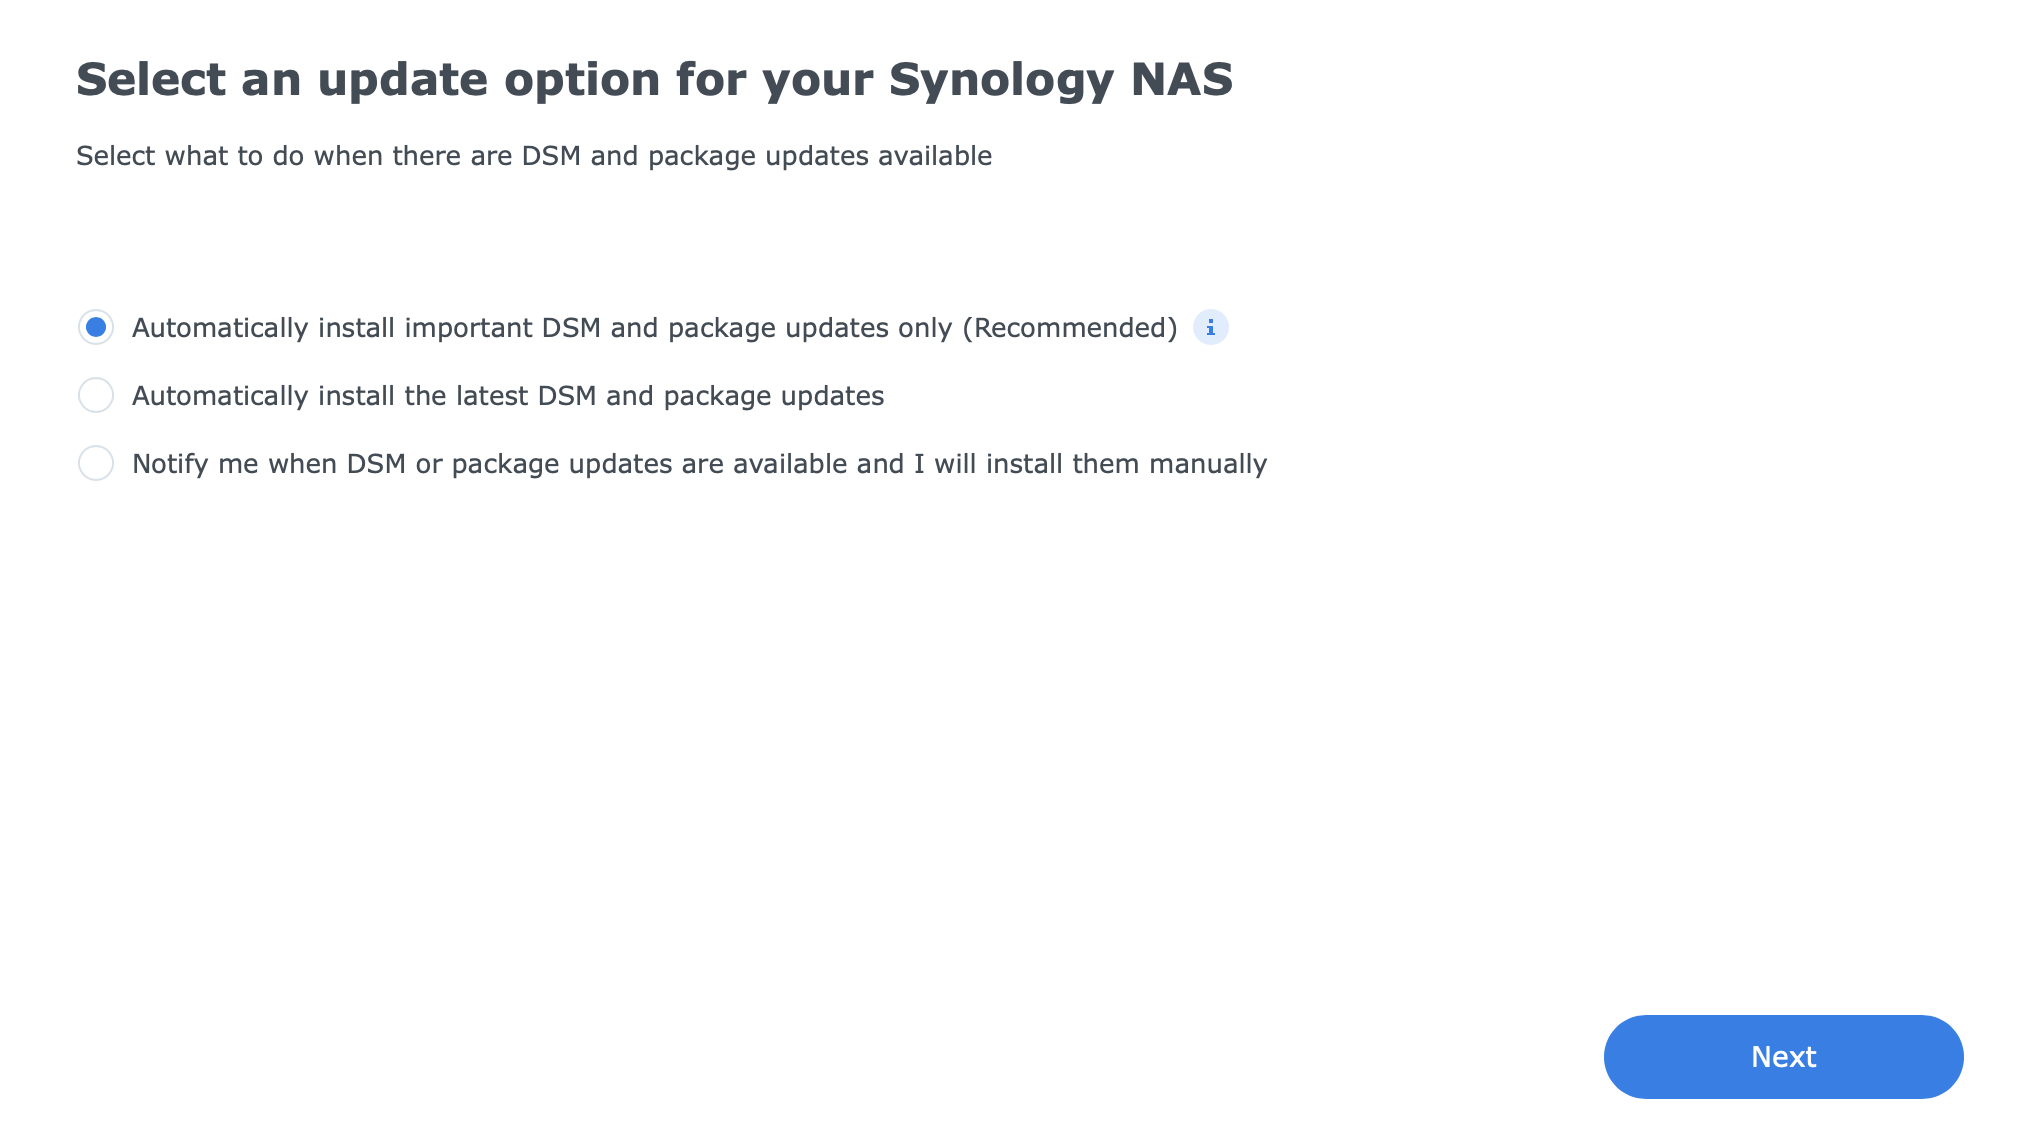Click the 'Select an update option' heading
This screenshot has width=2036, height=1148.
[x=655, y=80]
